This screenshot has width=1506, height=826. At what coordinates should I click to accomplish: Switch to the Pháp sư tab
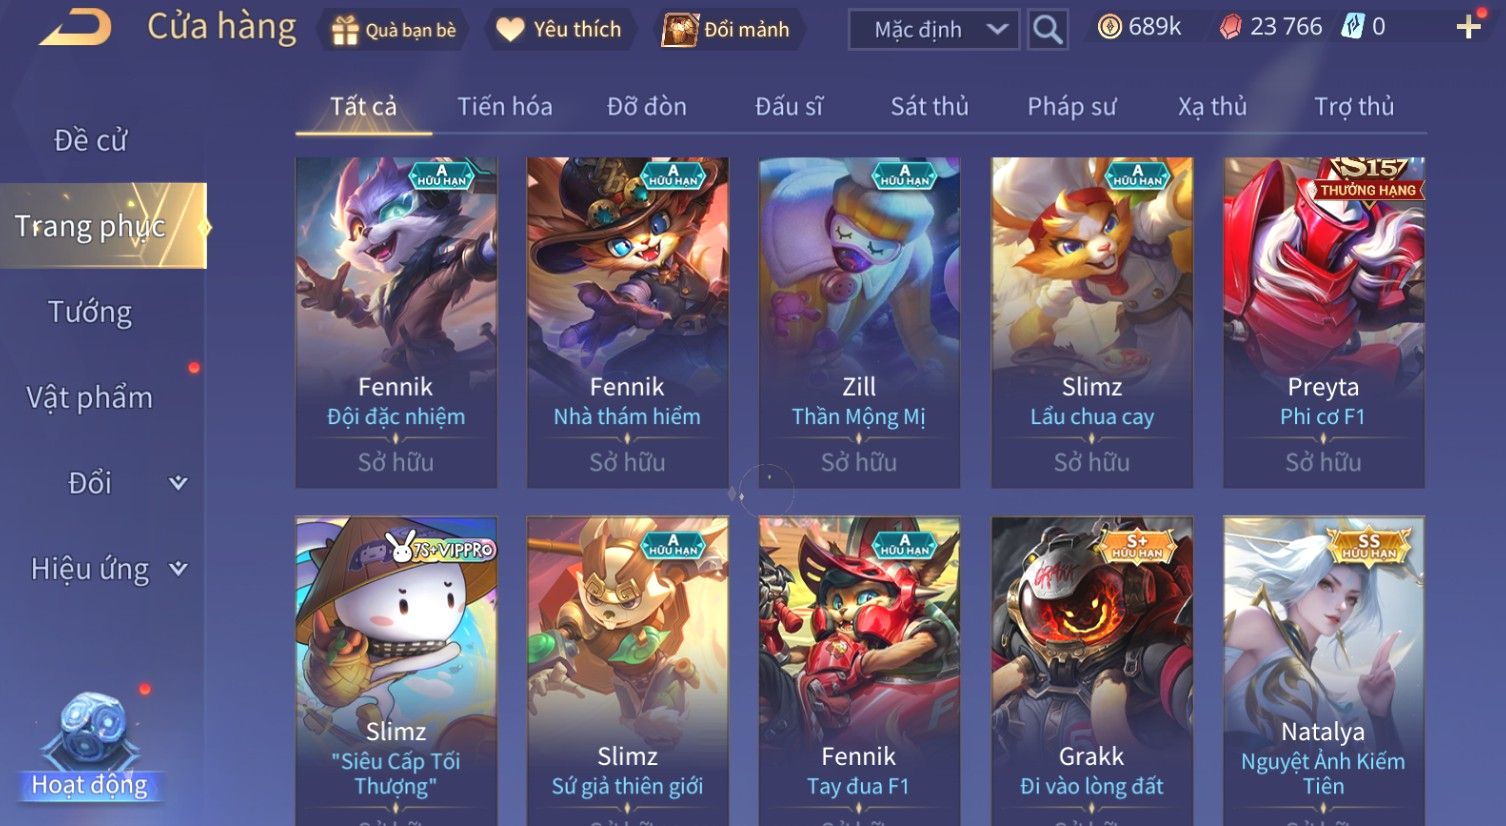[1072, 106]
